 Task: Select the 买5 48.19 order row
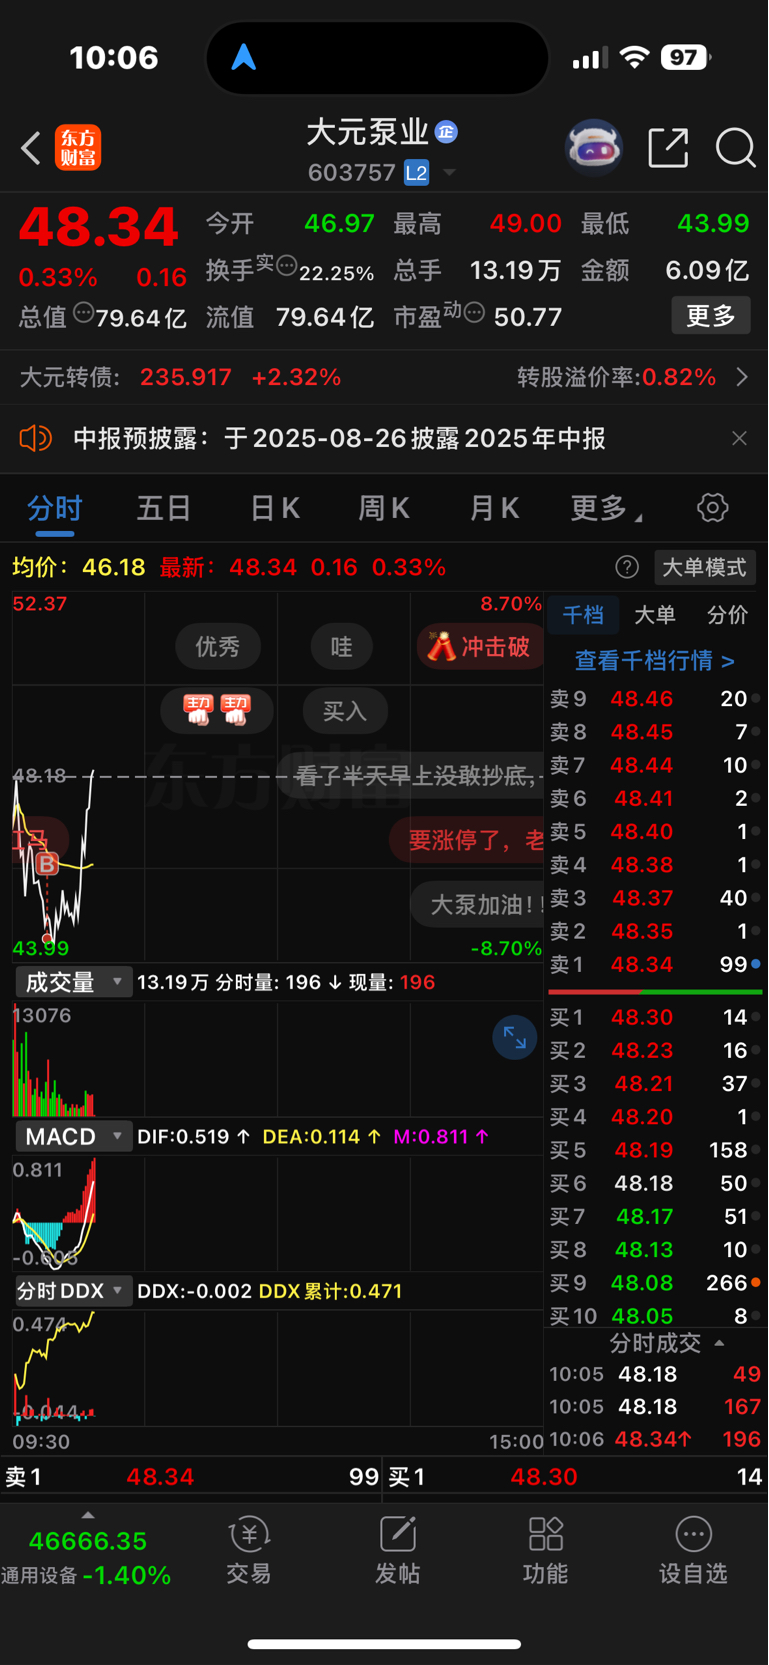655,1150
